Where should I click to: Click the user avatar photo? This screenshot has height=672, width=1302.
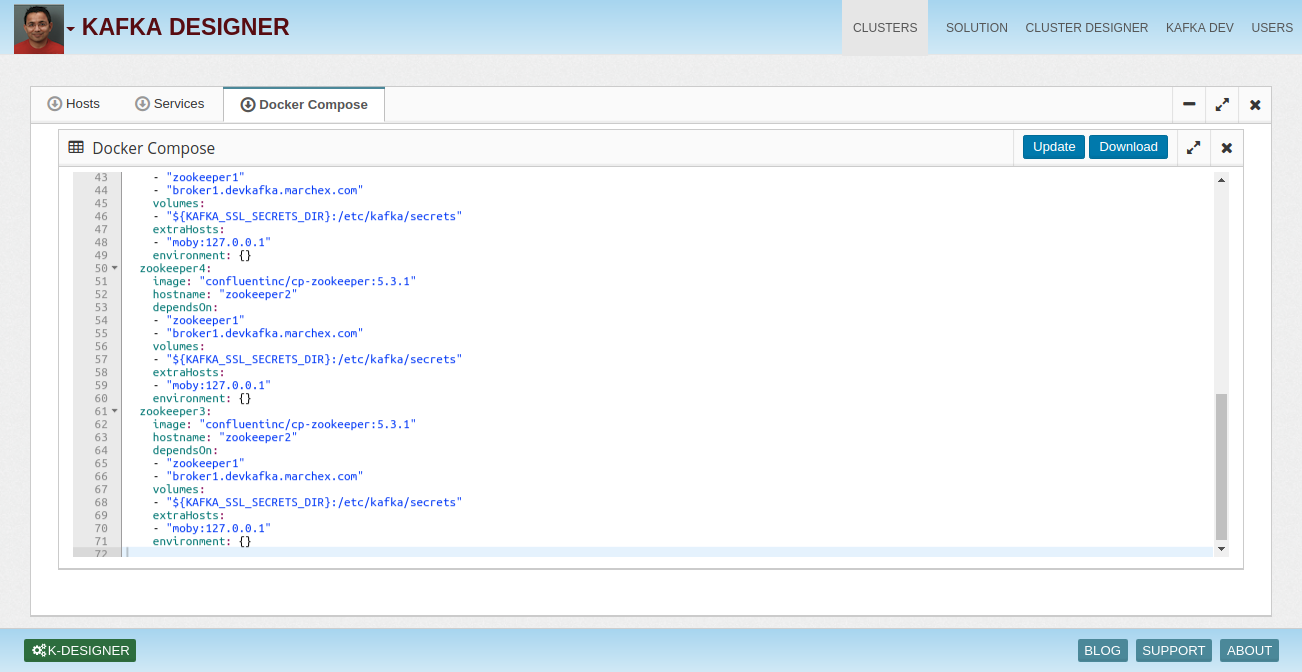[39, 28]
